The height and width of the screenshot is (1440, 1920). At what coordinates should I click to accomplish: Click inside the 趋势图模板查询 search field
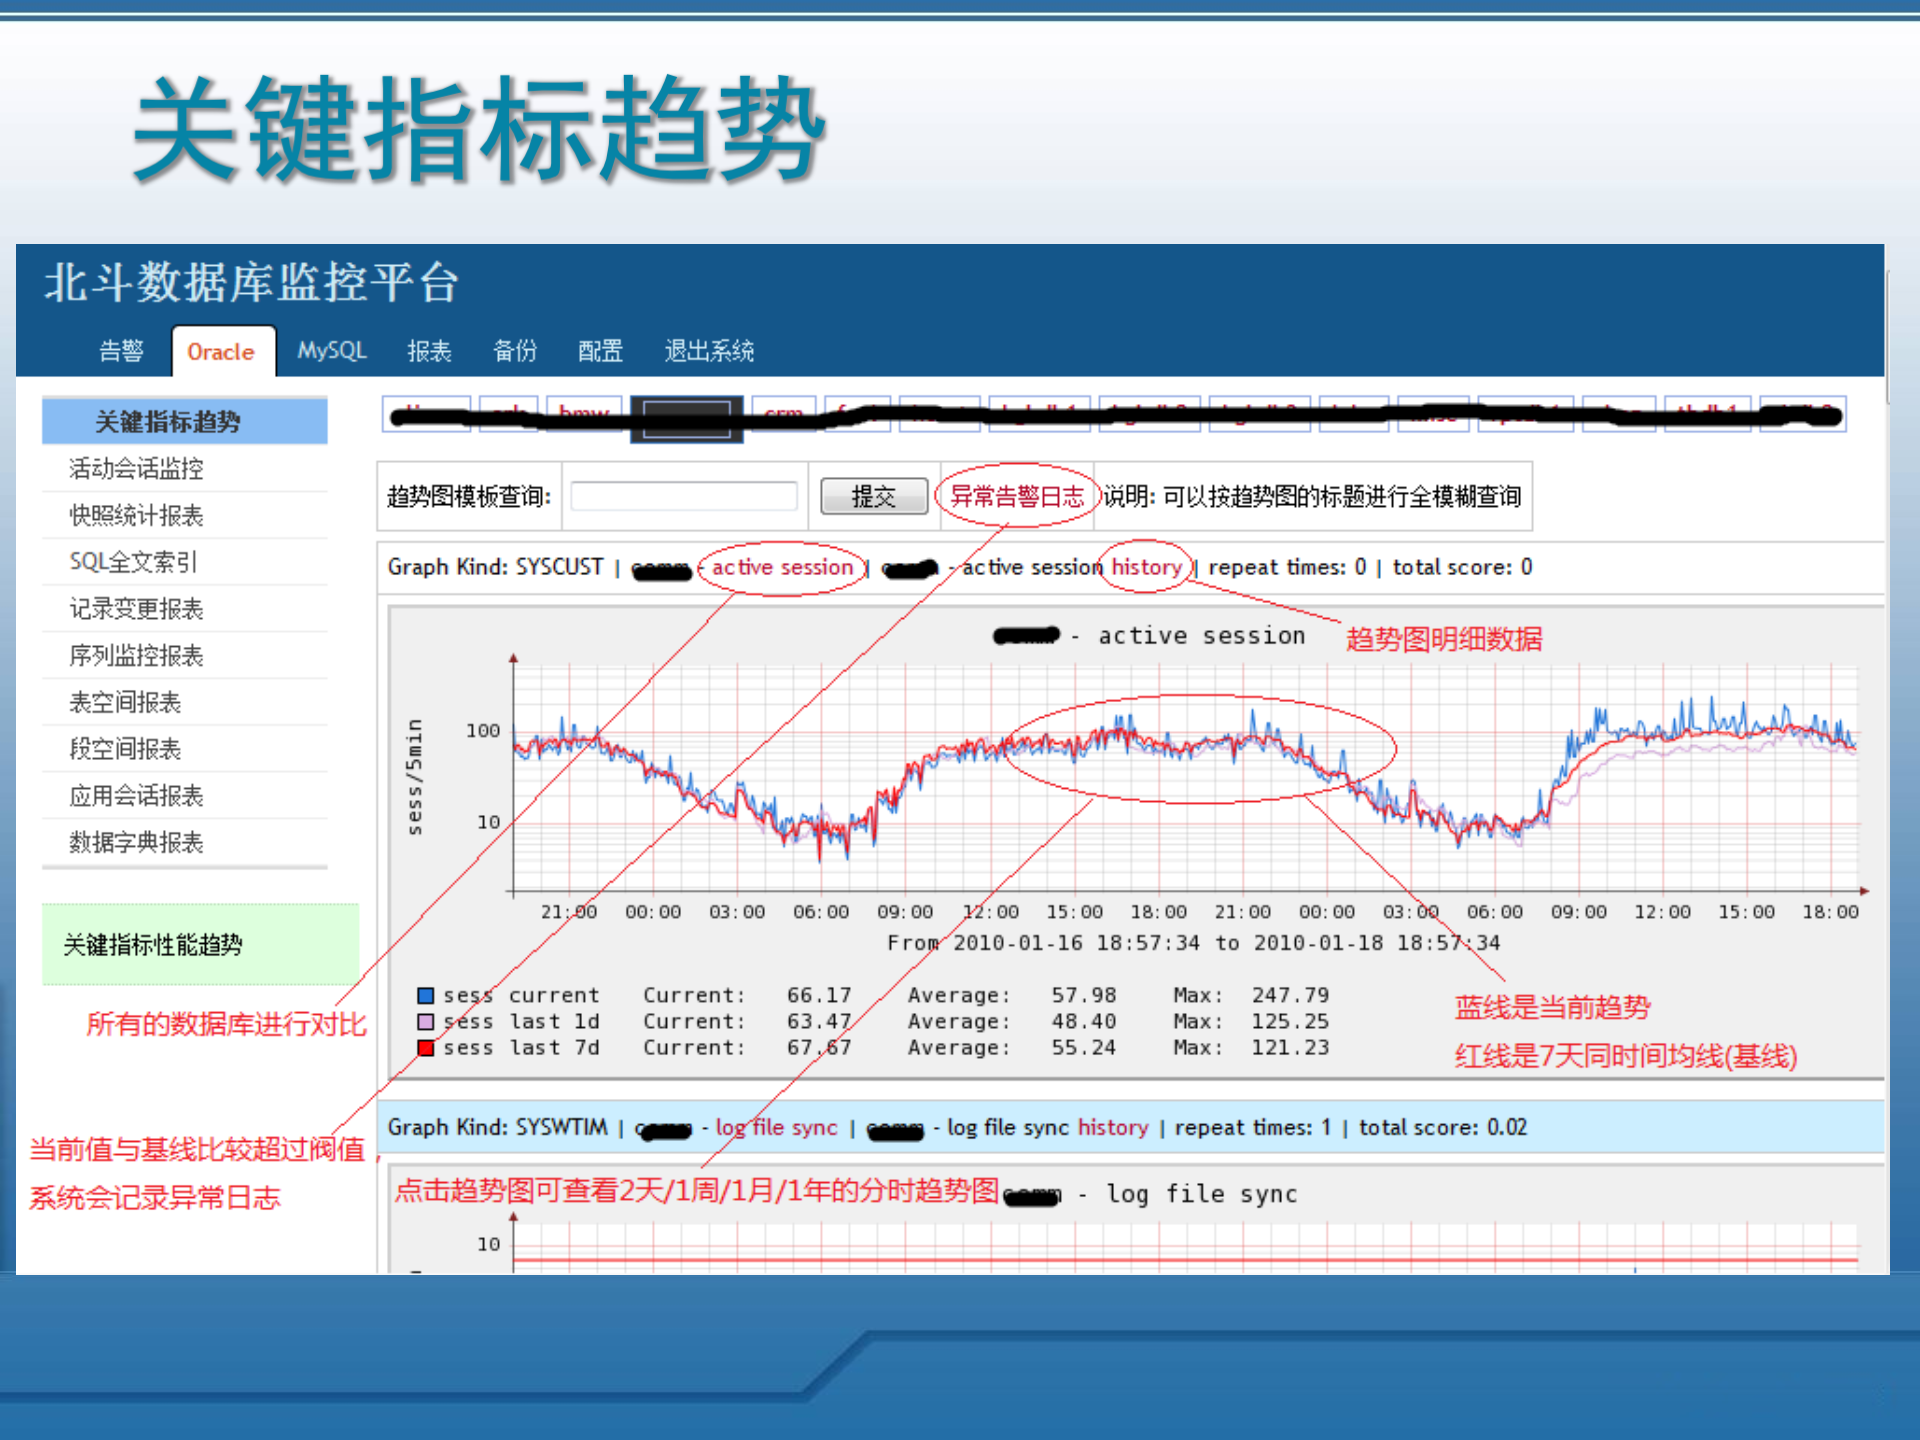tap(683, 496)
